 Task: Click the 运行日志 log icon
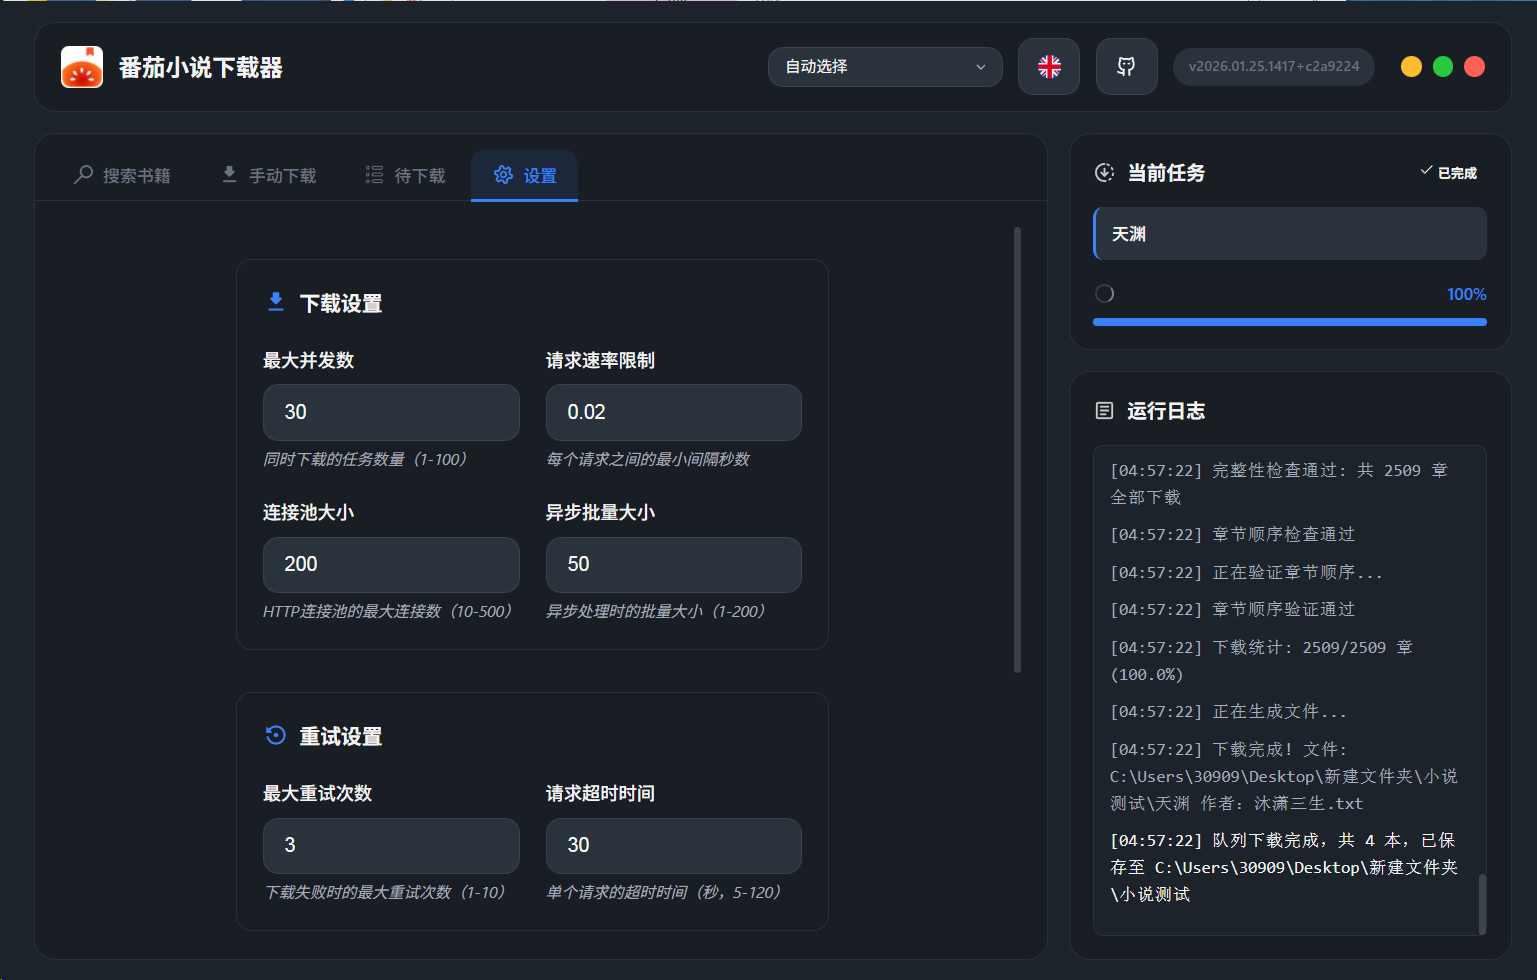point(1104,411)
